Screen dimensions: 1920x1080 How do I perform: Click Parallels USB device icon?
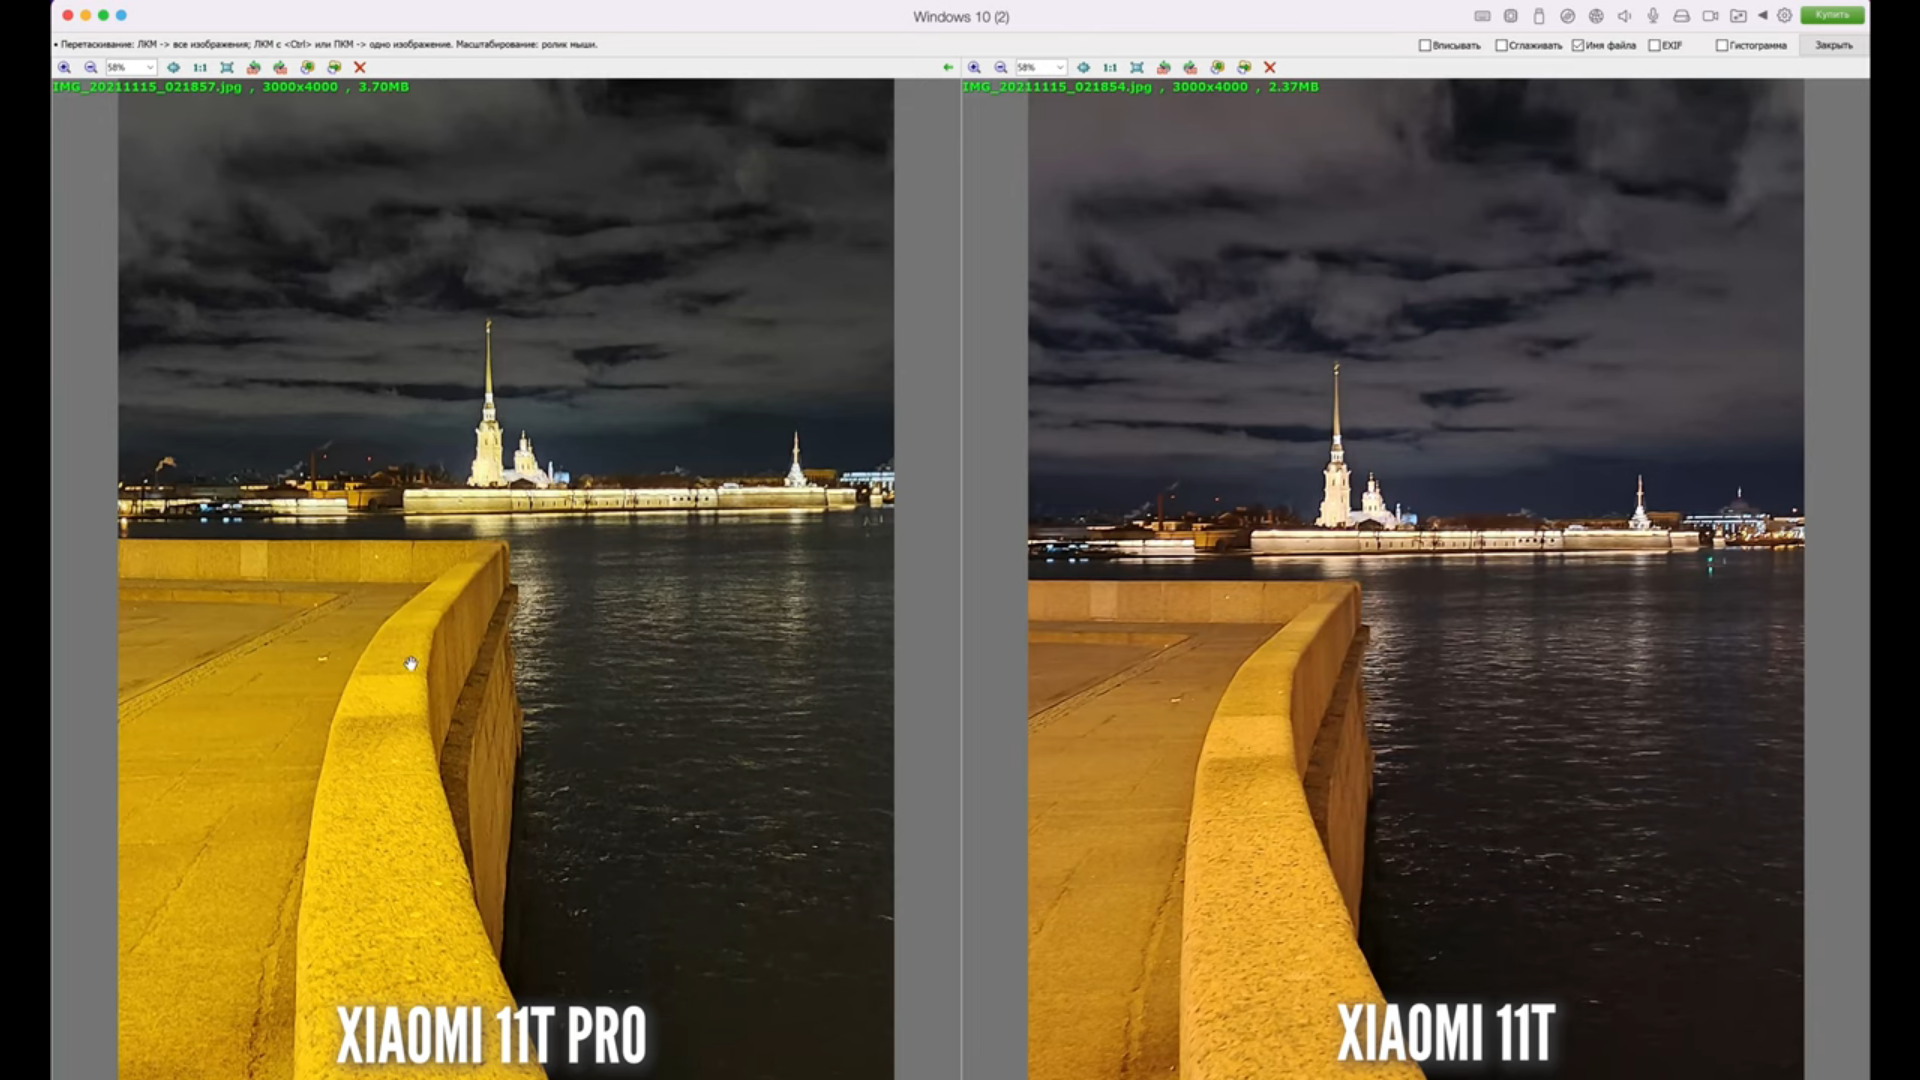click(1539, 16)
